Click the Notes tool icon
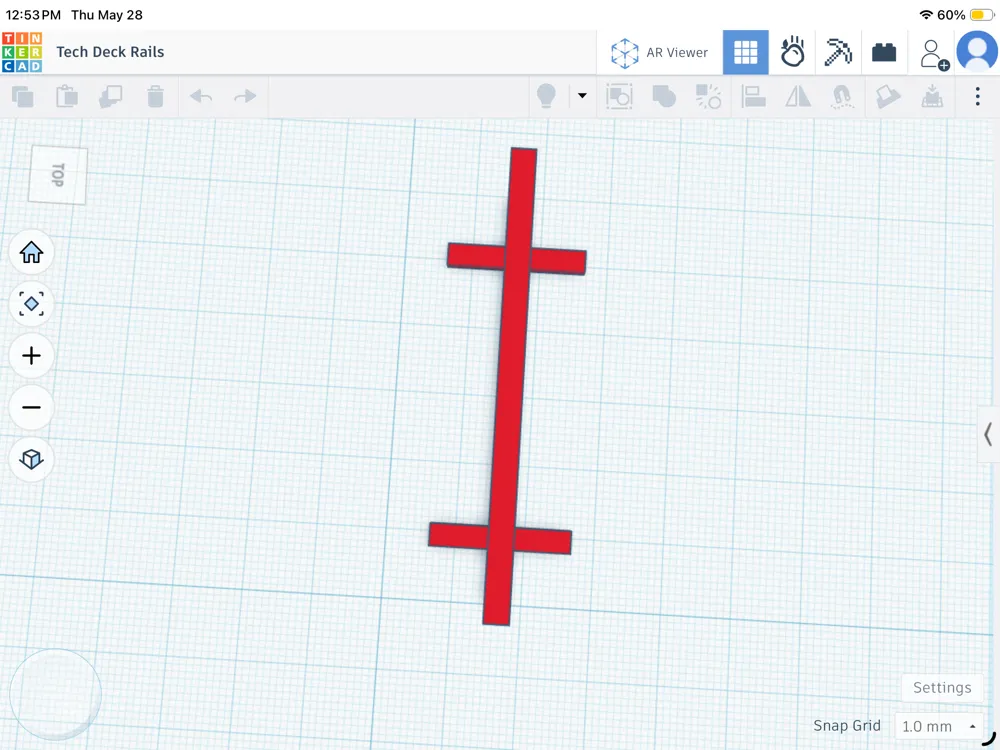 tap(888, 96)
